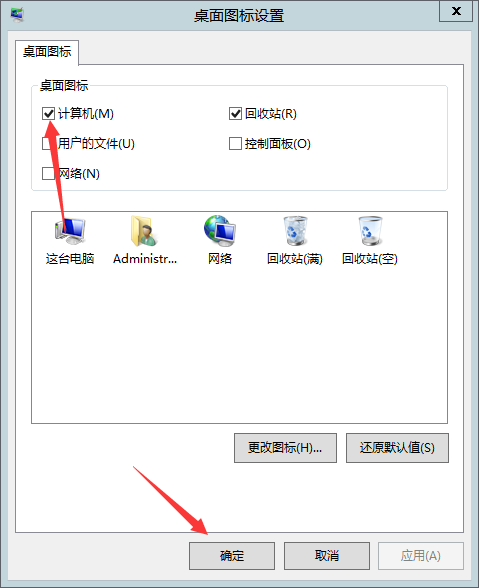Switch to the 桌面图标 tab
The height and width of the screenshot is (588, 479).
[47, 52]
